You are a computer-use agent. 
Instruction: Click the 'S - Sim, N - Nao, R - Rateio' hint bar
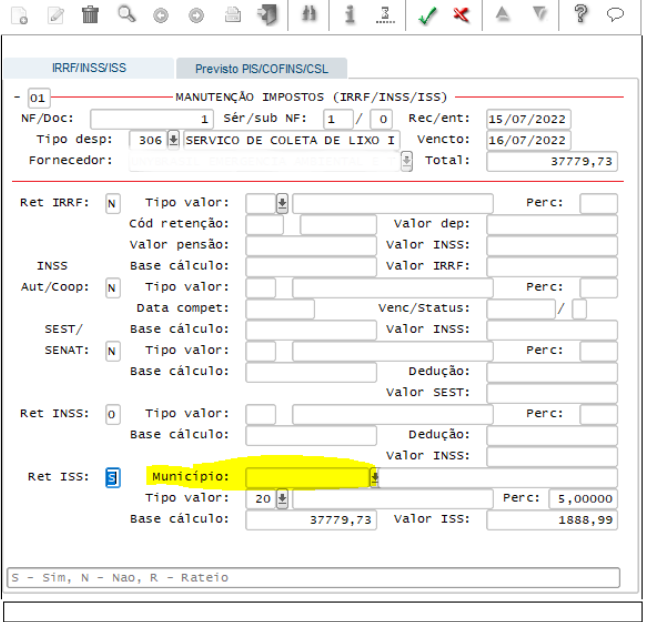click(x=313, y=578)
